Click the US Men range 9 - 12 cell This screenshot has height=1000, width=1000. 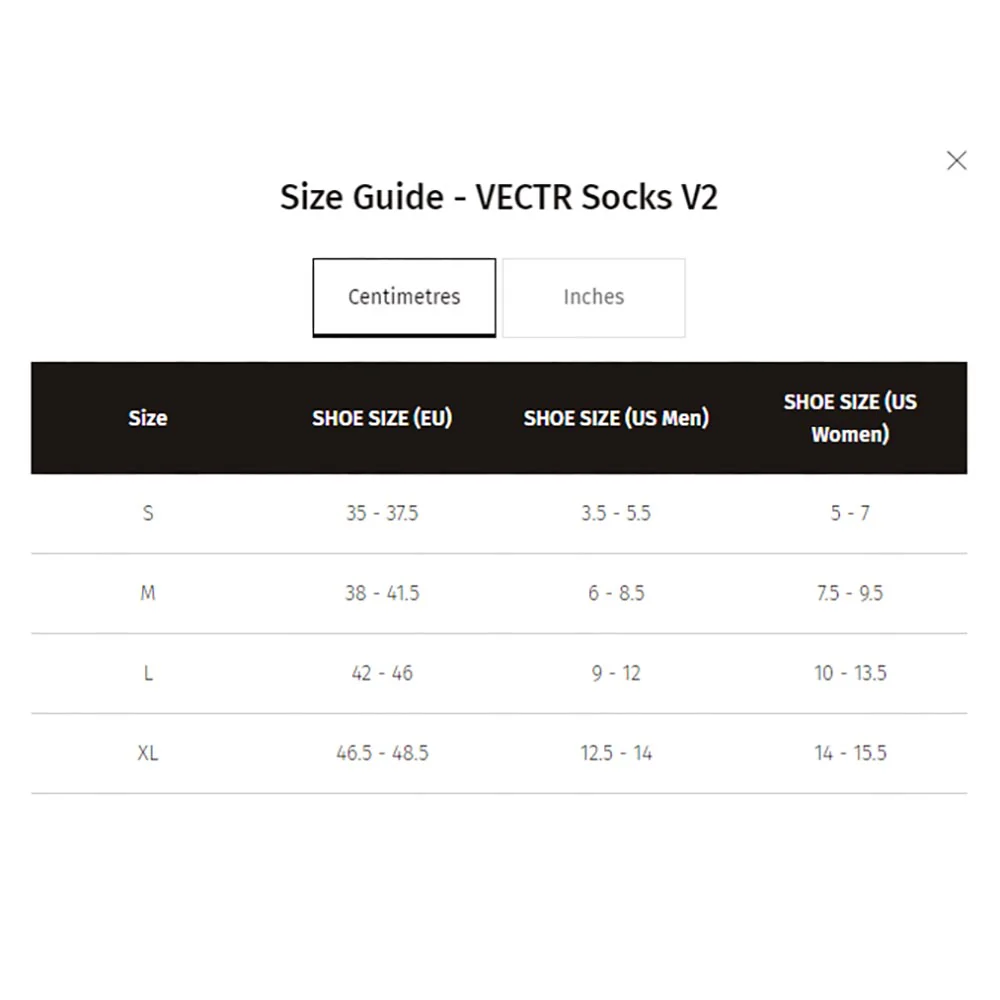coord(617,673)
